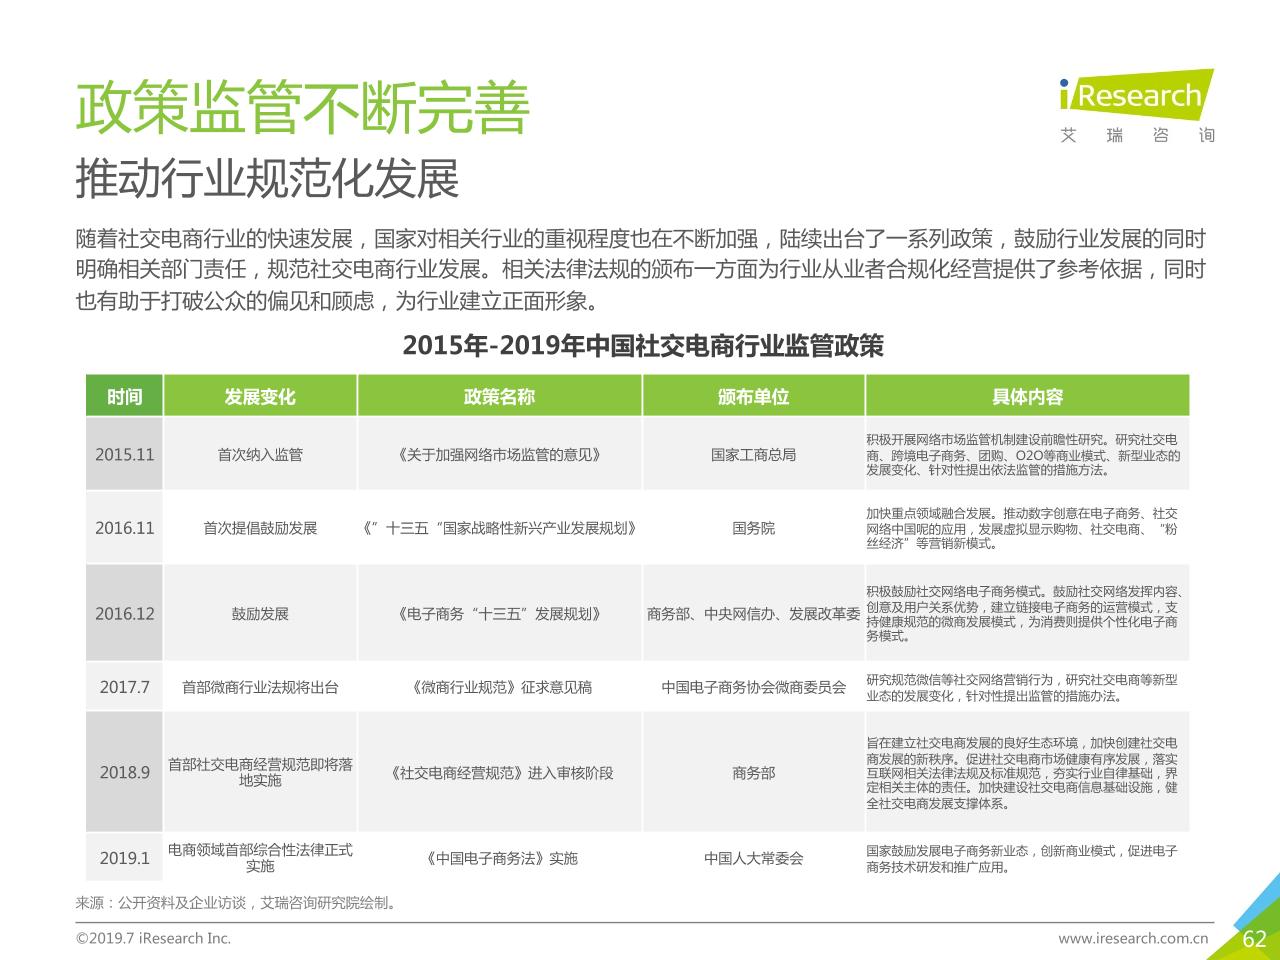Click the 商务部 cell in 2018.9 row
Screen dimensions: 1280x960
[753, 772]
